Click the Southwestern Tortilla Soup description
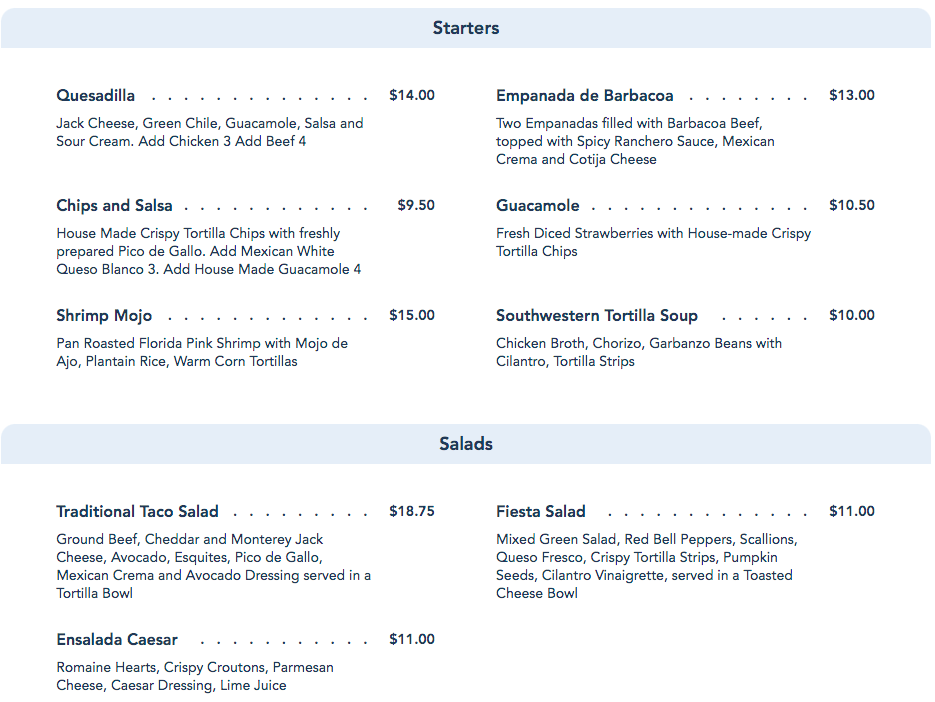Viewport: 935px width, 702px height. coord(639,352)
